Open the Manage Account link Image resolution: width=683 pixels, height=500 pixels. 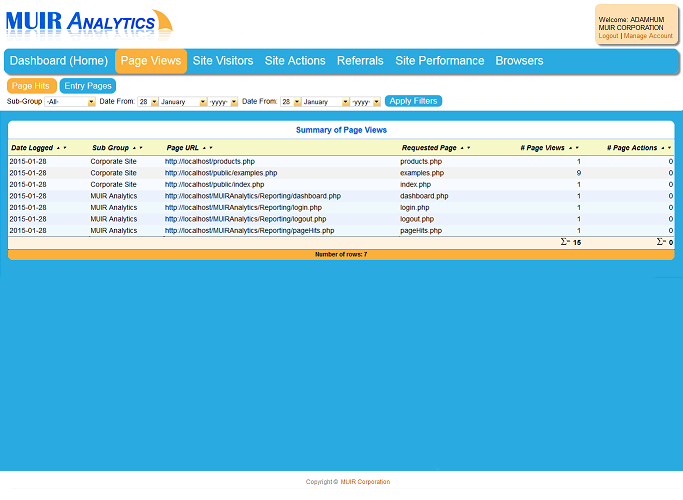(648, 35)
